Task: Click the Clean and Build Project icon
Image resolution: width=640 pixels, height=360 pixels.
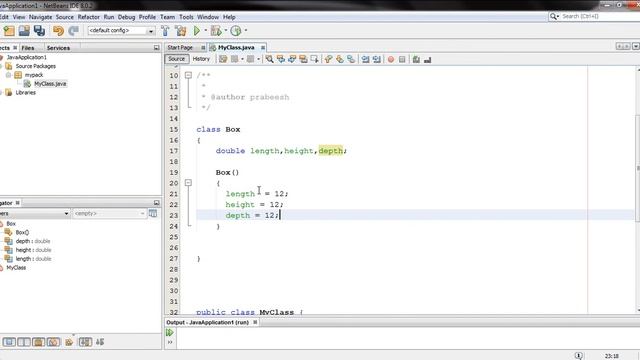Action: click(x=181, y=31)
